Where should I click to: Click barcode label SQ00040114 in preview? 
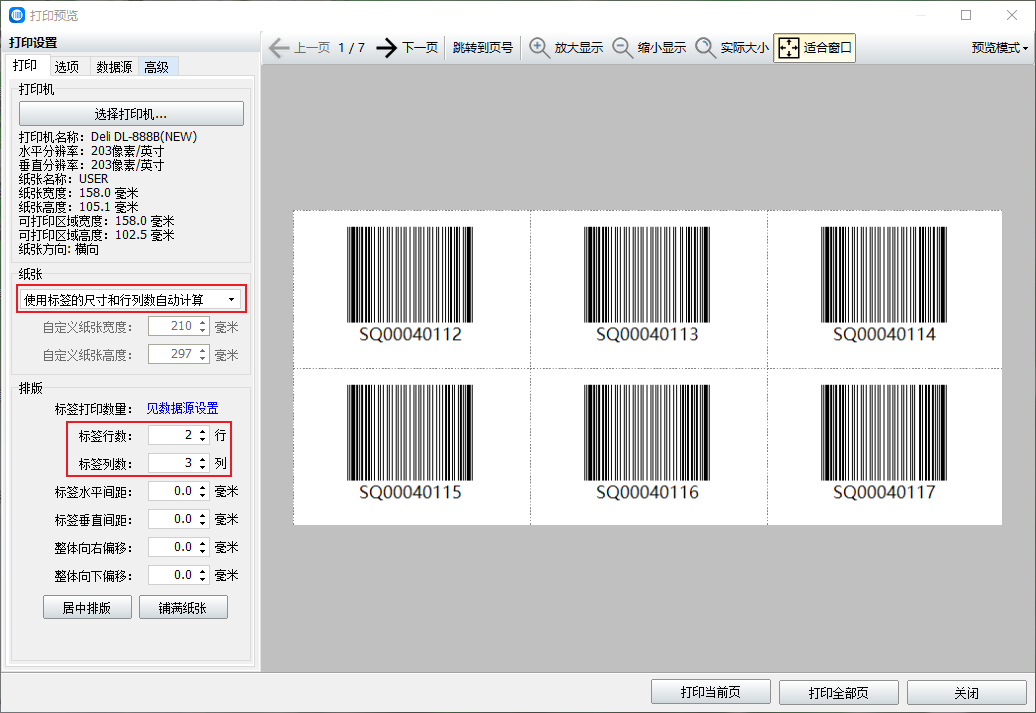tap(884, 285)
